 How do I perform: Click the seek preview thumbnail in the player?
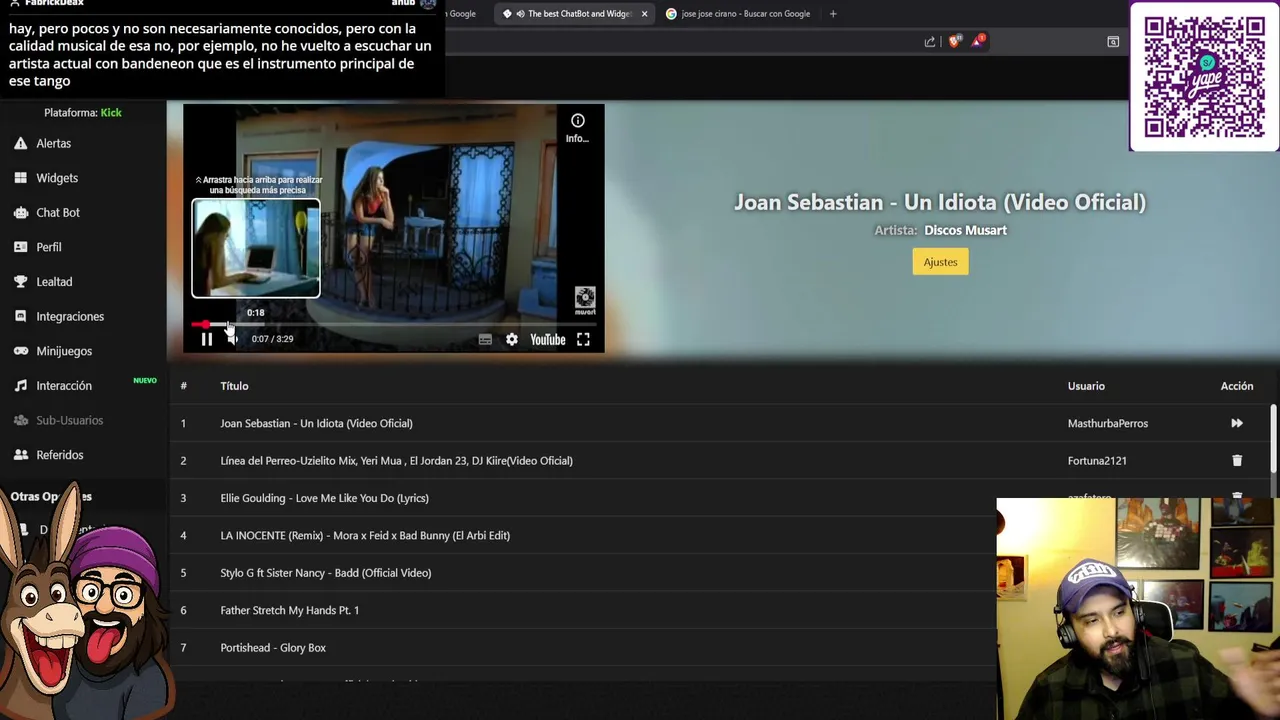click(x=256, y=248)
